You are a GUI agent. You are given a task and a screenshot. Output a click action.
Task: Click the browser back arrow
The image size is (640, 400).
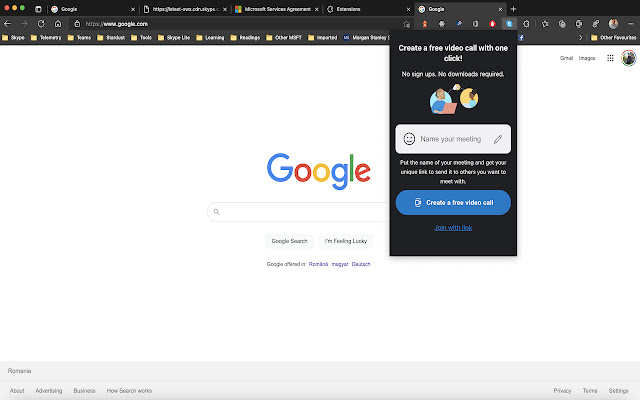[7, 24]
